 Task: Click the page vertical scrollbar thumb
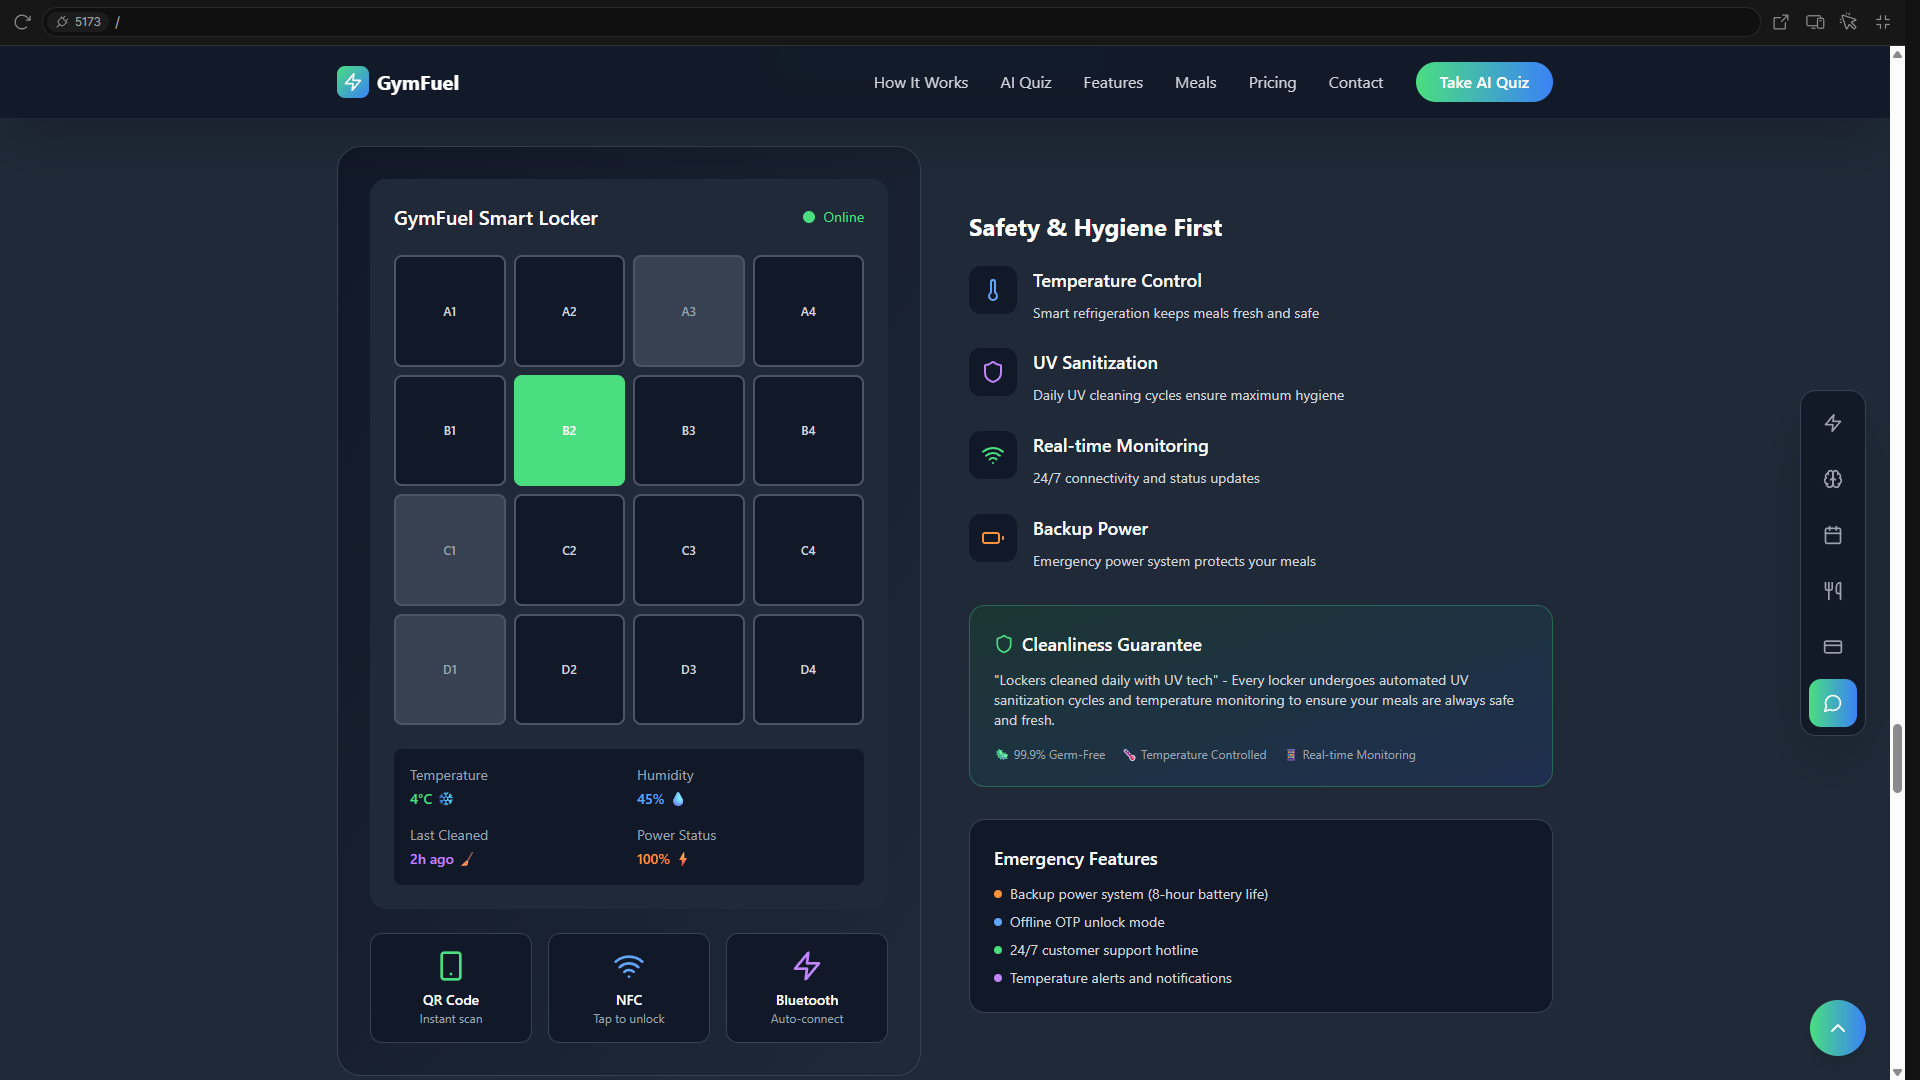[1897, 758]
